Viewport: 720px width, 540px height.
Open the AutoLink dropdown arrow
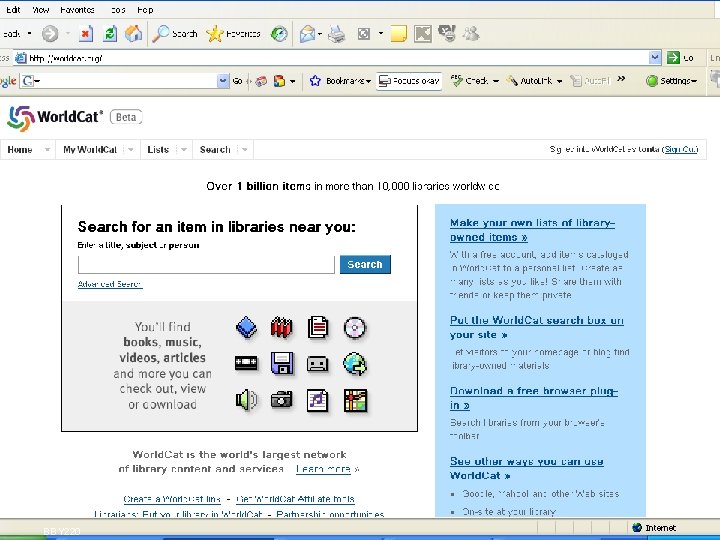(559, 81)
